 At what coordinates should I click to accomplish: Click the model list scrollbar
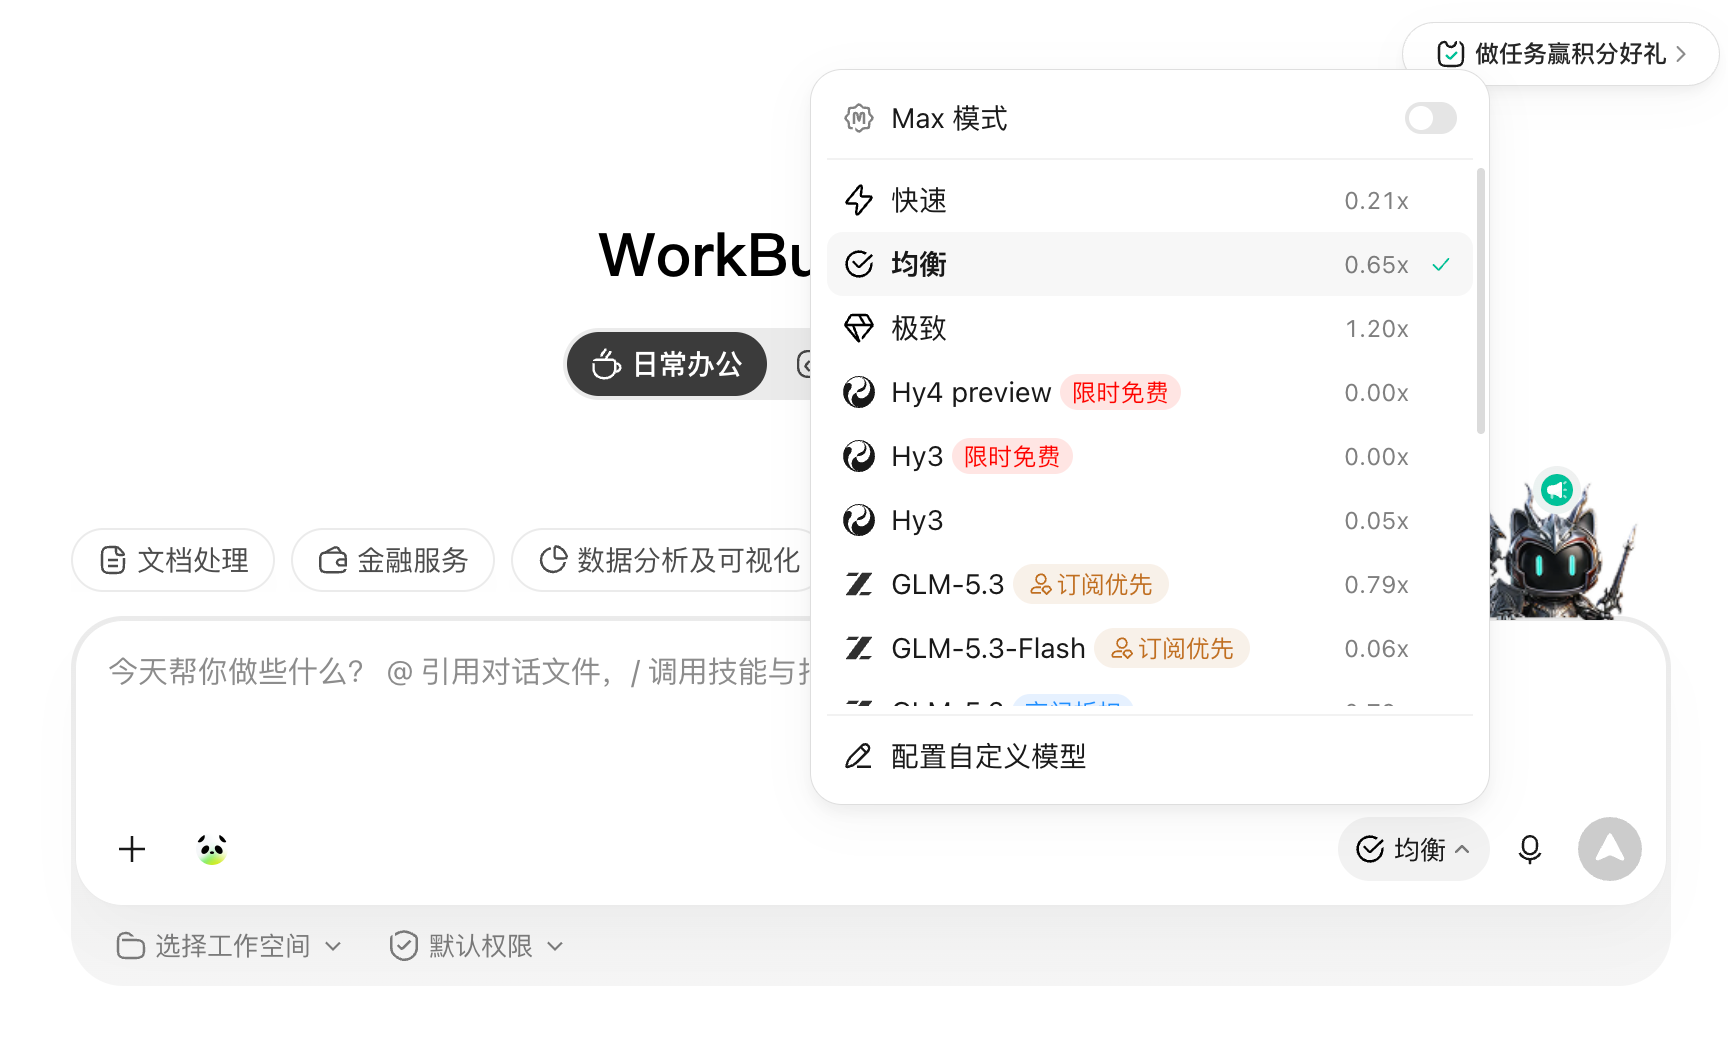(1481, 301)
